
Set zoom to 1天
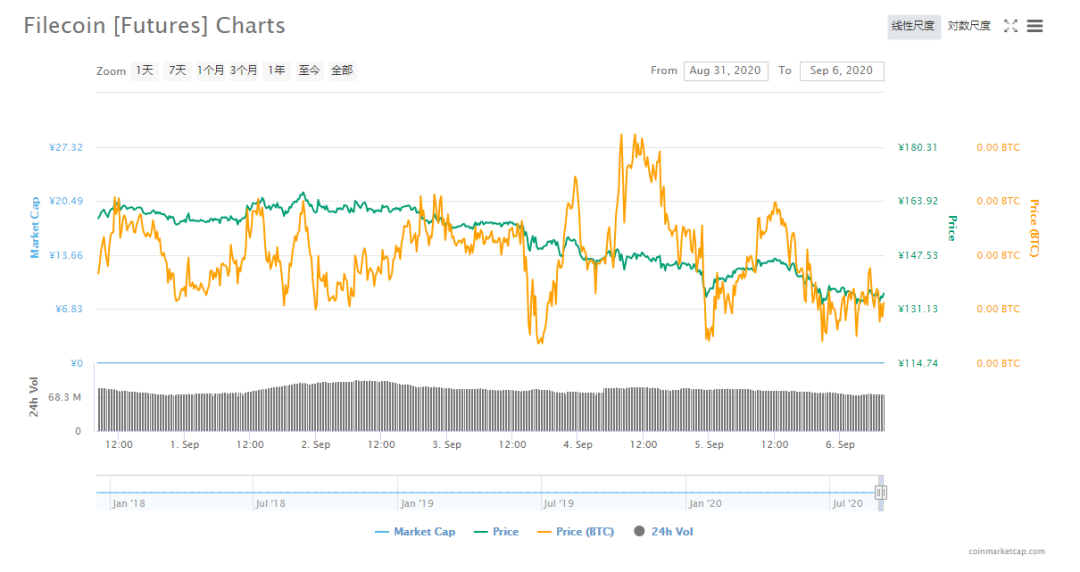coord(145,70)
